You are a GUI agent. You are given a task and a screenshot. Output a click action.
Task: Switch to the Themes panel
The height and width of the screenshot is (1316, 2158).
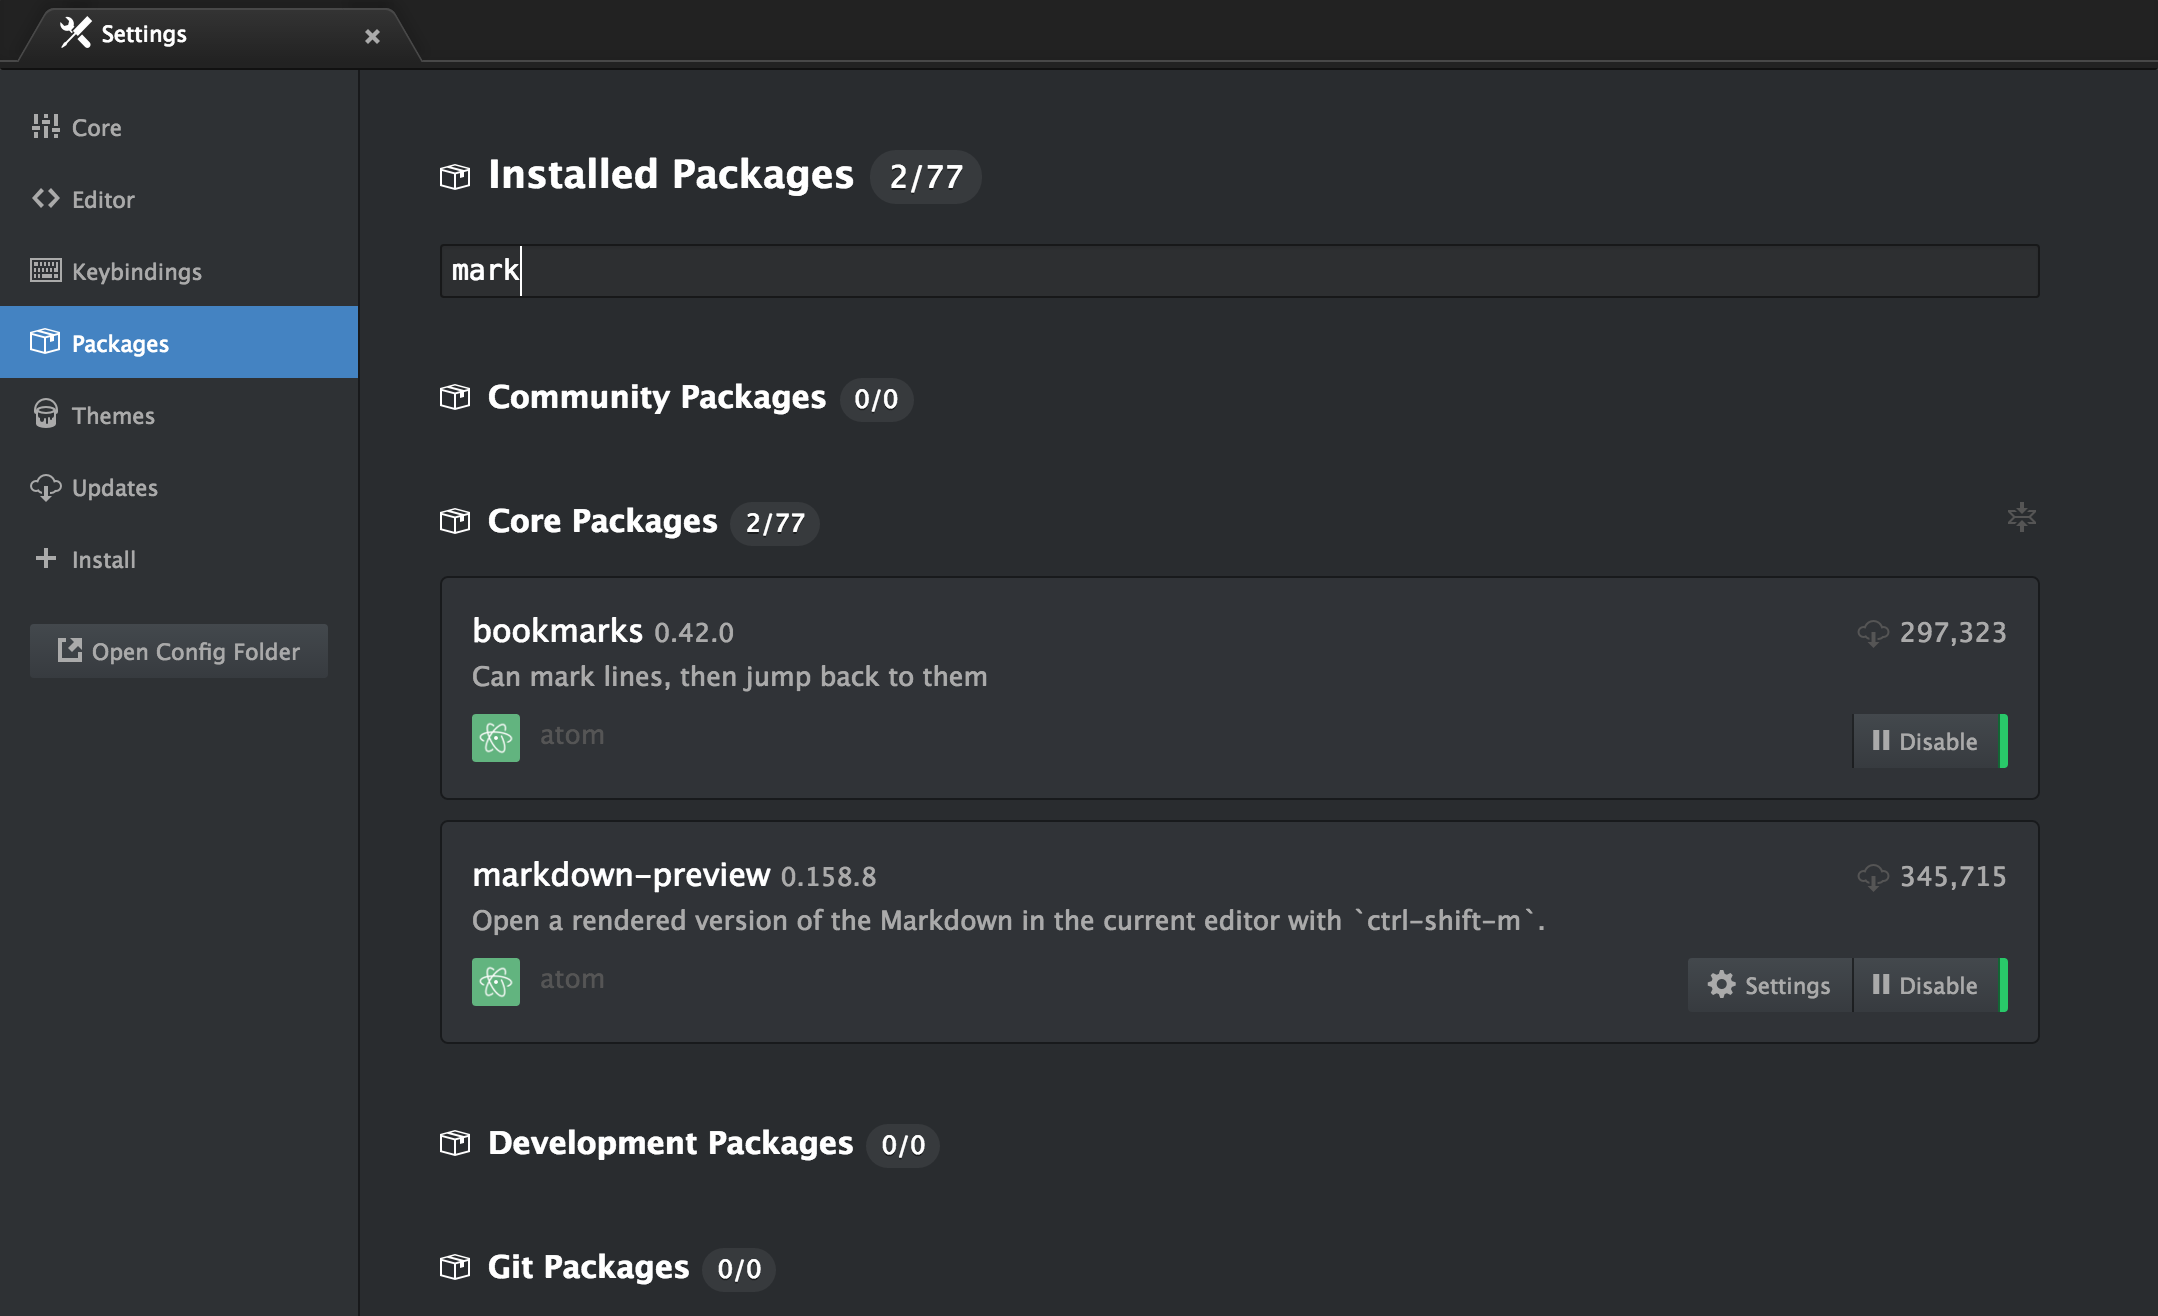coord(113,416)
